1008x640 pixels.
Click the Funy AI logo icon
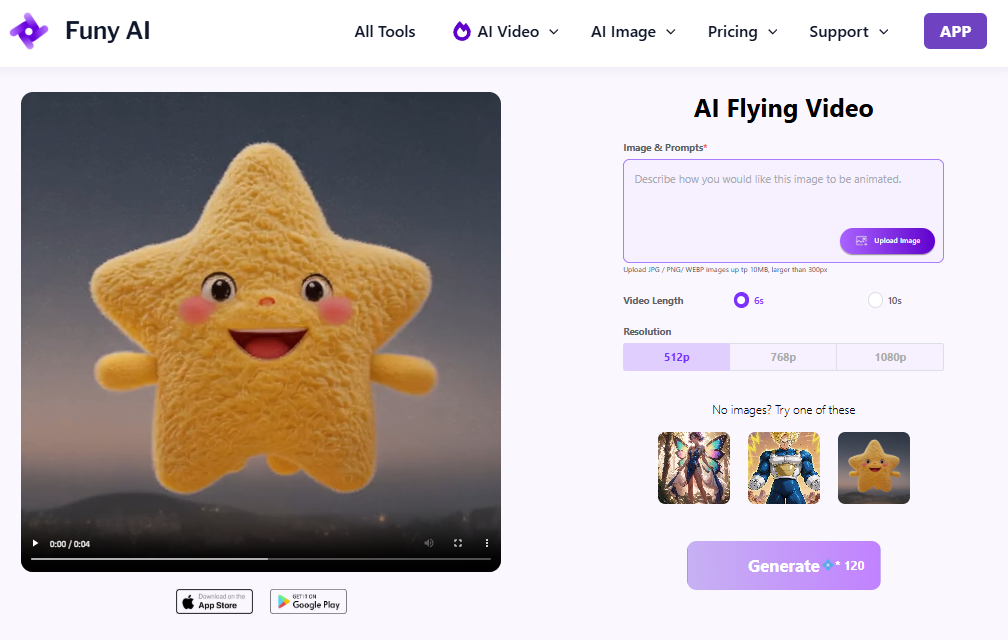click(29, 31)
